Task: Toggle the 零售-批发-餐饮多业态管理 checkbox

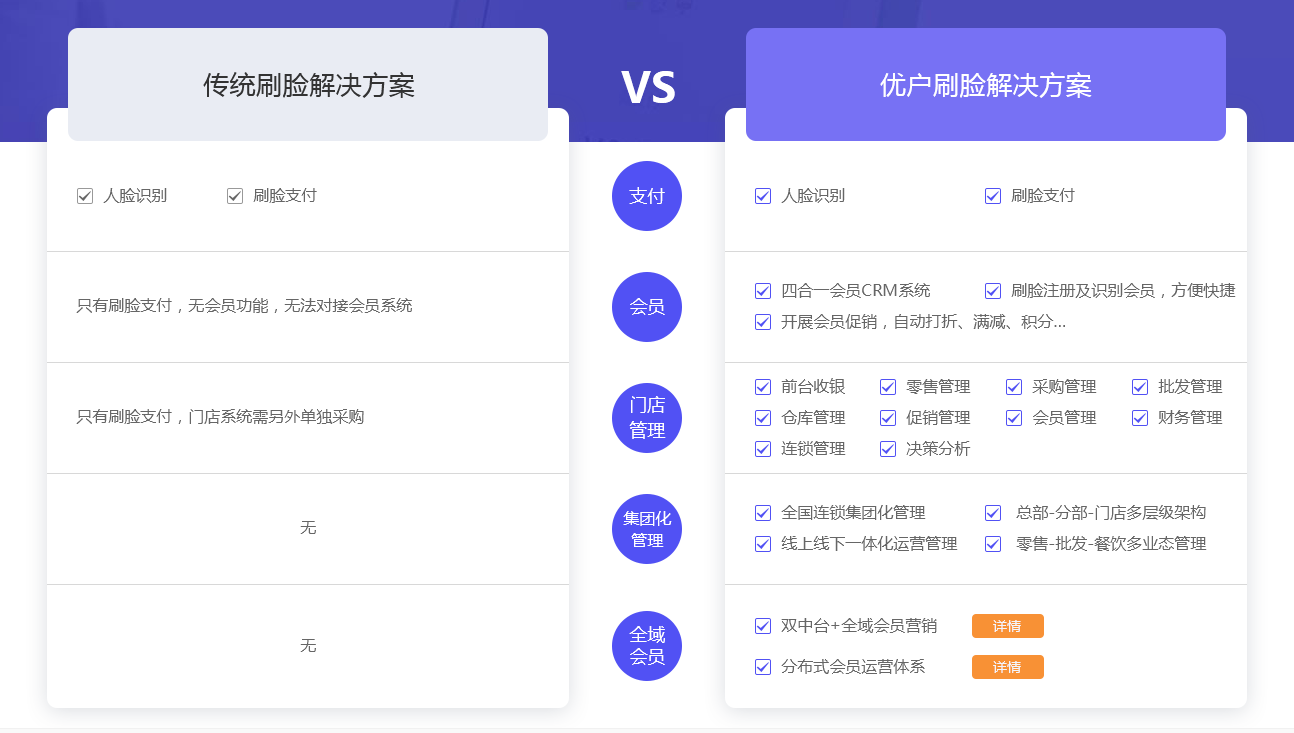Action: (x=993, y=544)
